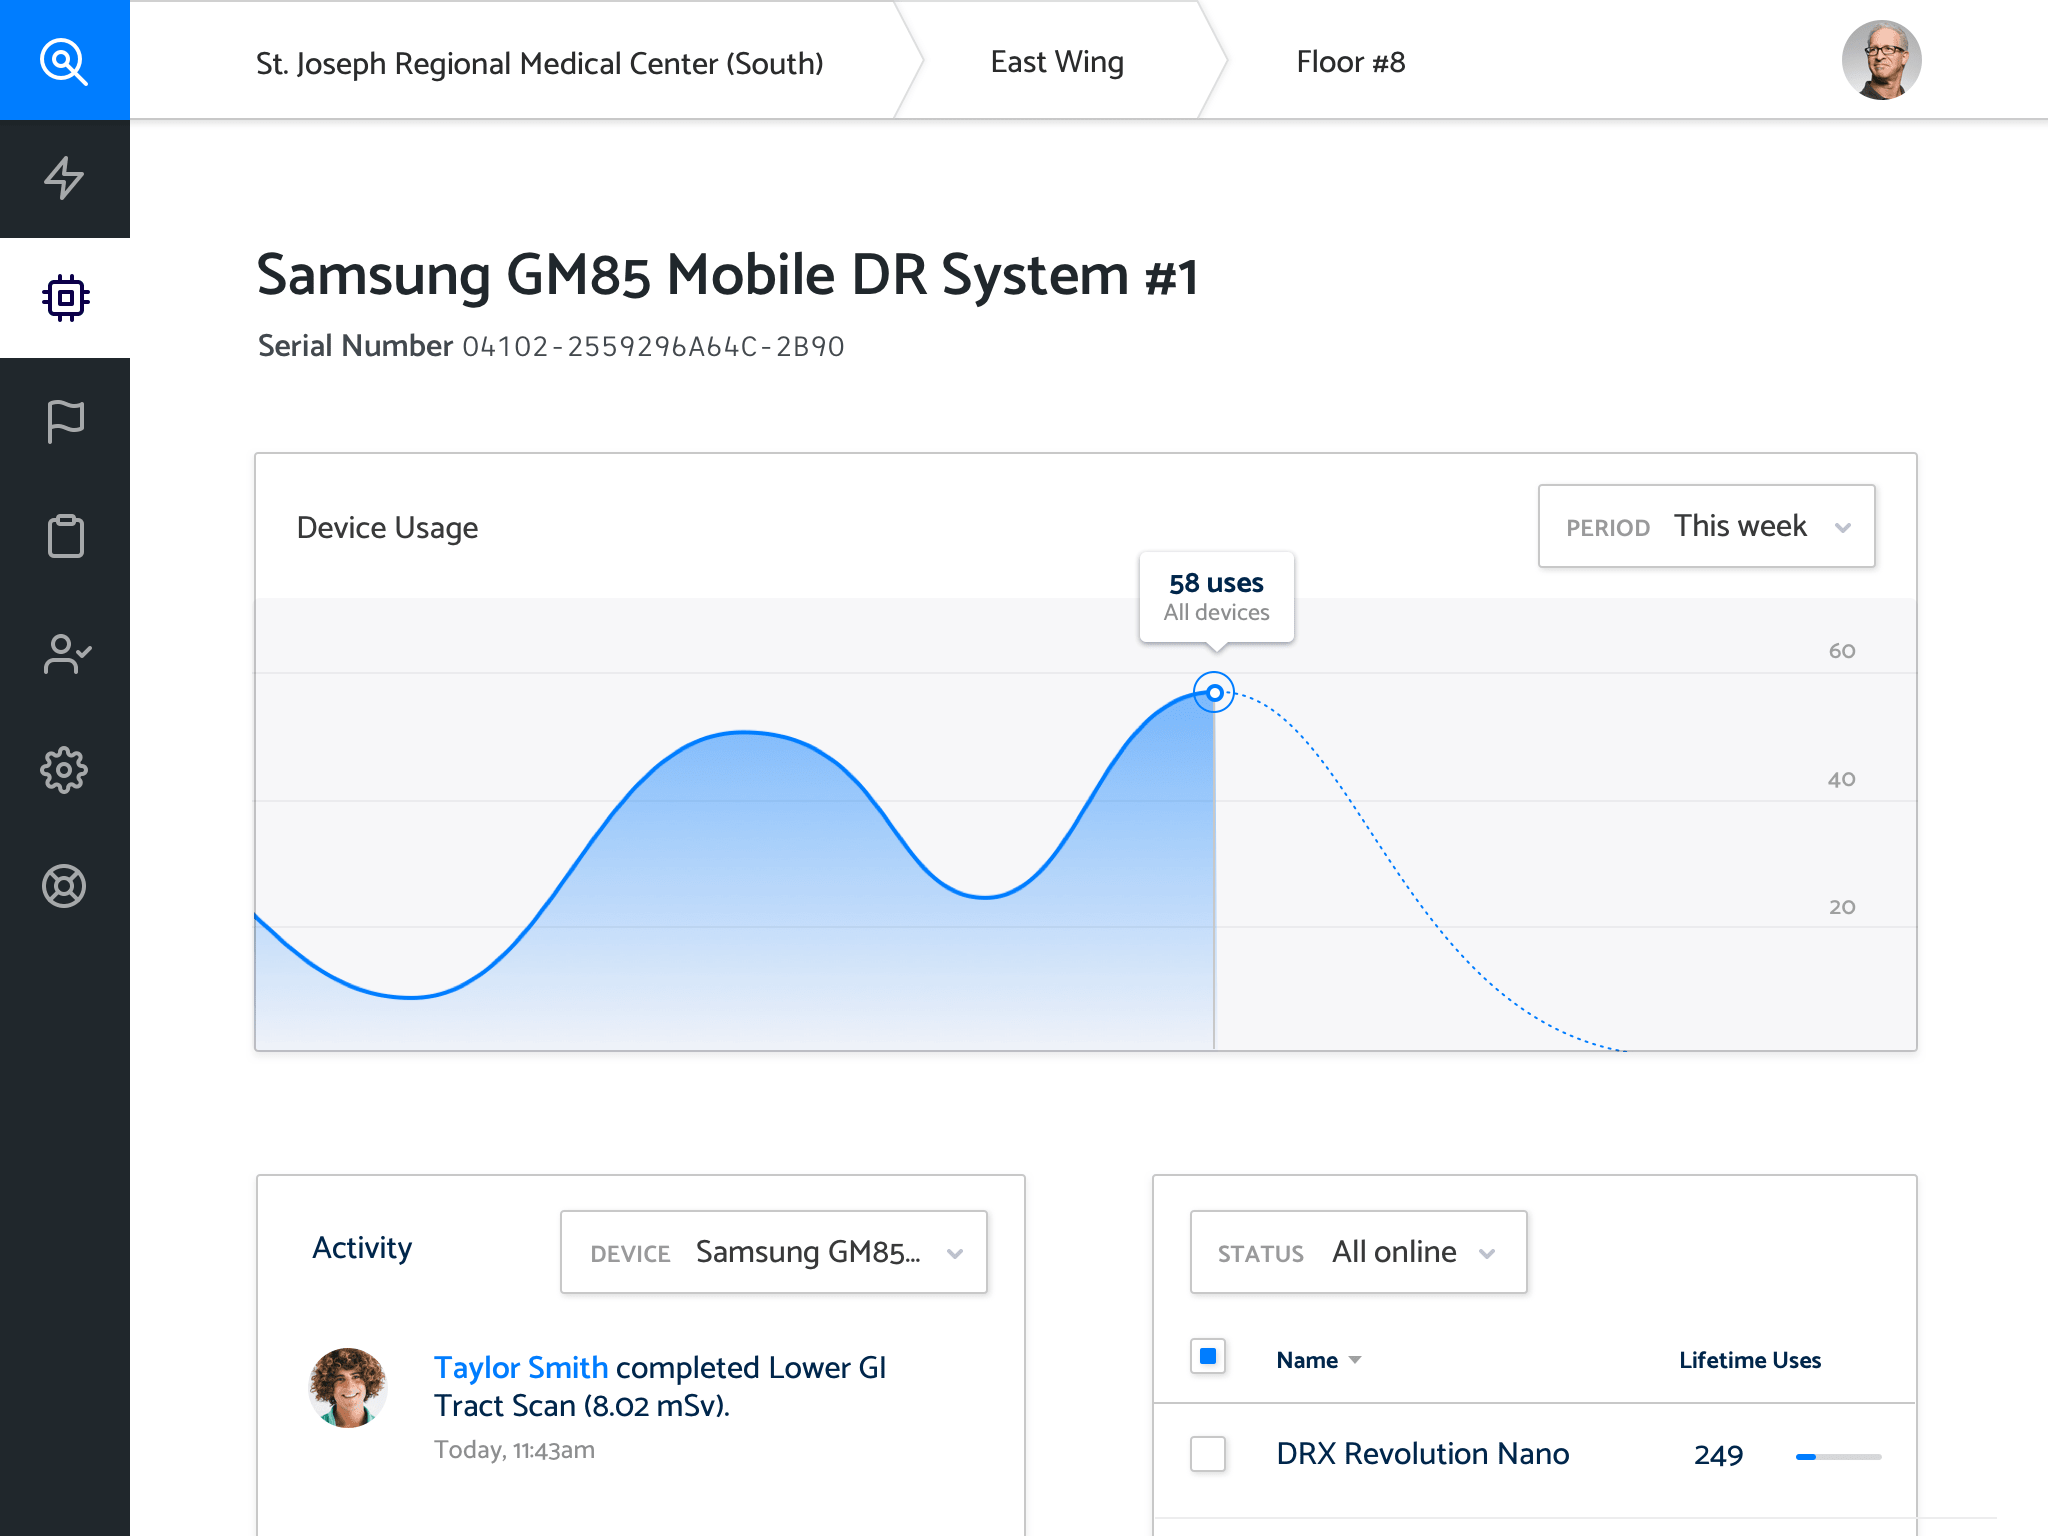The height and width of the screenshot is (1536, 2048).
Task: Open Taylor Smith profile link
Action: pyautogui.click(x=520, y=1367)
